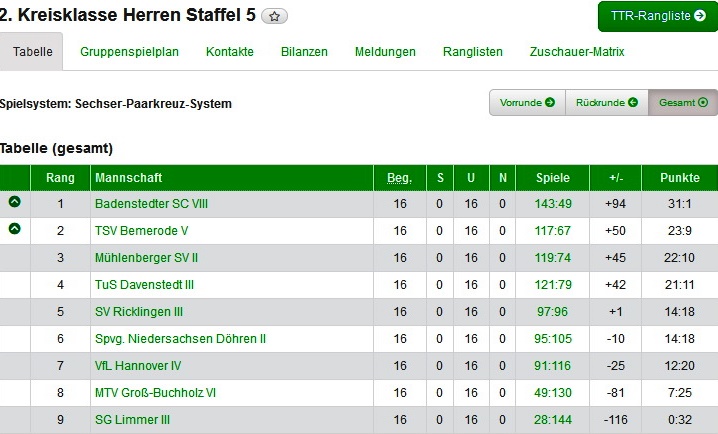The image size is (718, 434).
Task: Open team TSV Bemerode V
Action: coord(141,231)
